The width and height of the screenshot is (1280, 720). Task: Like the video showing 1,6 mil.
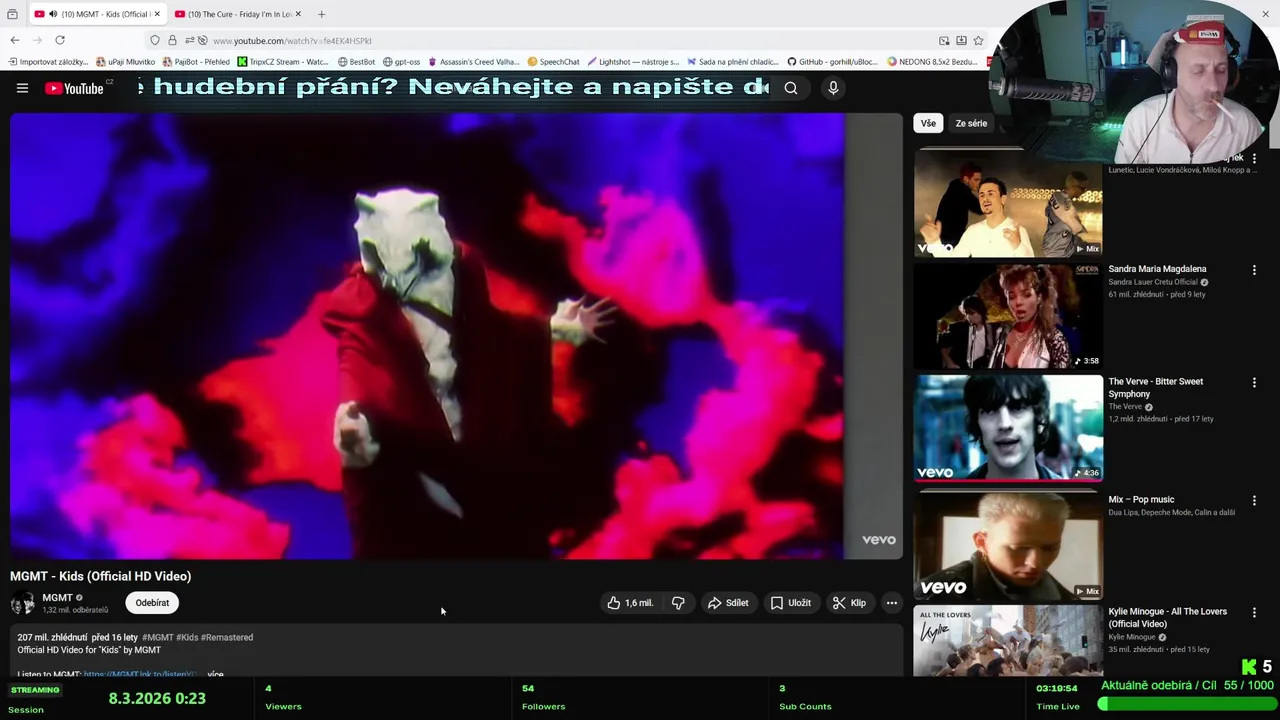pos(630,603)
